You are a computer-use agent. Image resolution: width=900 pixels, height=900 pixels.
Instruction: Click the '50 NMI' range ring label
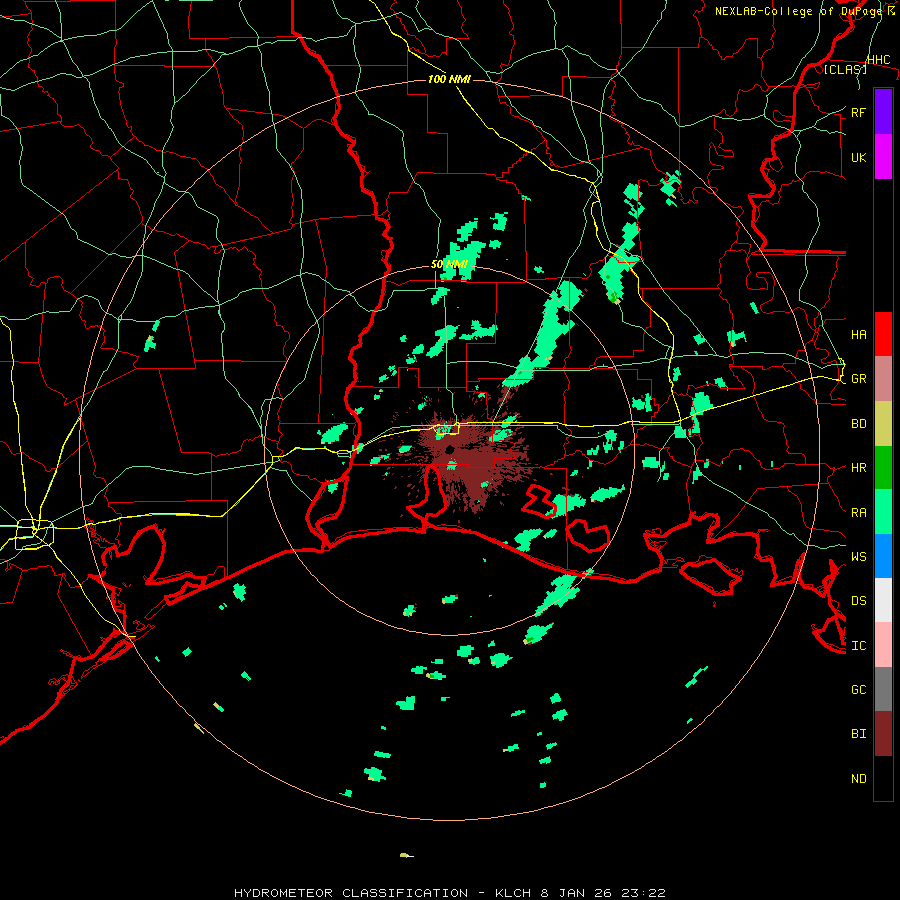point(449,265)
